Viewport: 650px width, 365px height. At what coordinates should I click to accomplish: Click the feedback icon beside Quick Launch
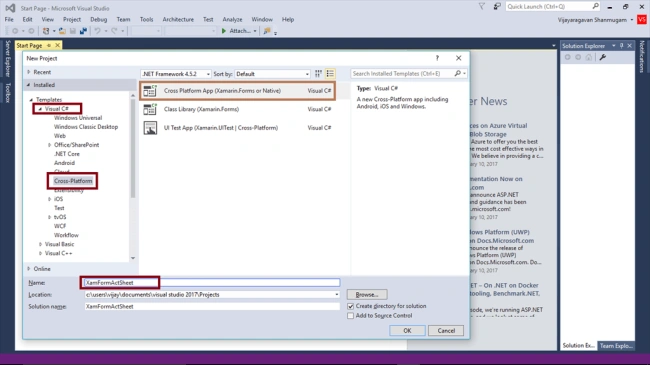497,7
